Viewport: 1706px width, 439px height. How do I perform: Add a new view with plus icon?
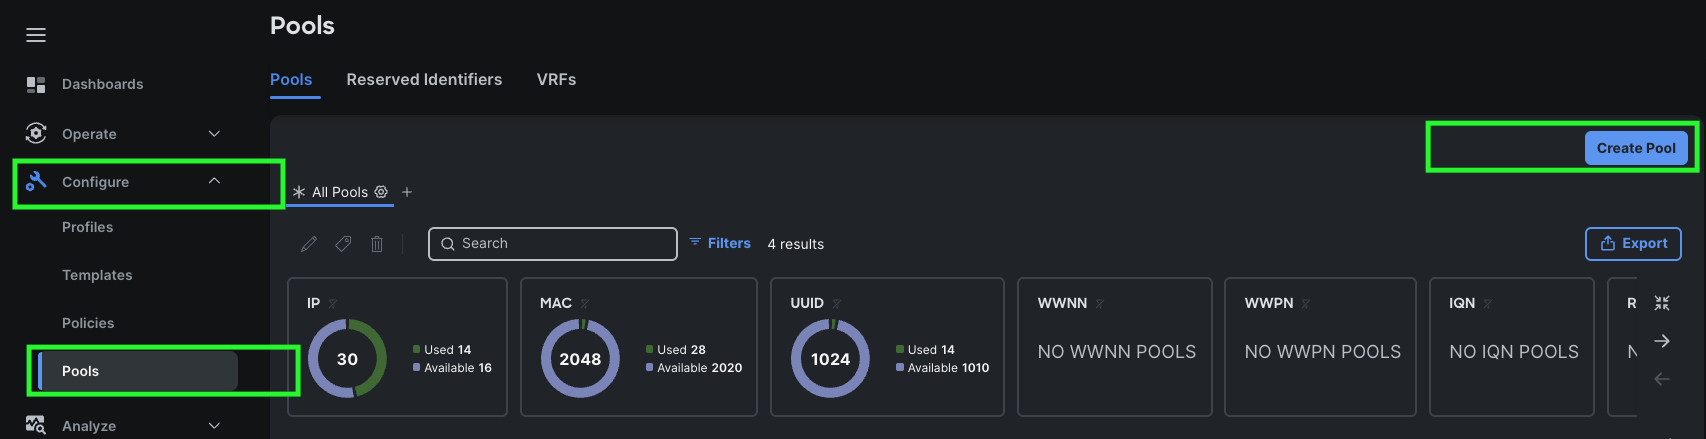407,192
